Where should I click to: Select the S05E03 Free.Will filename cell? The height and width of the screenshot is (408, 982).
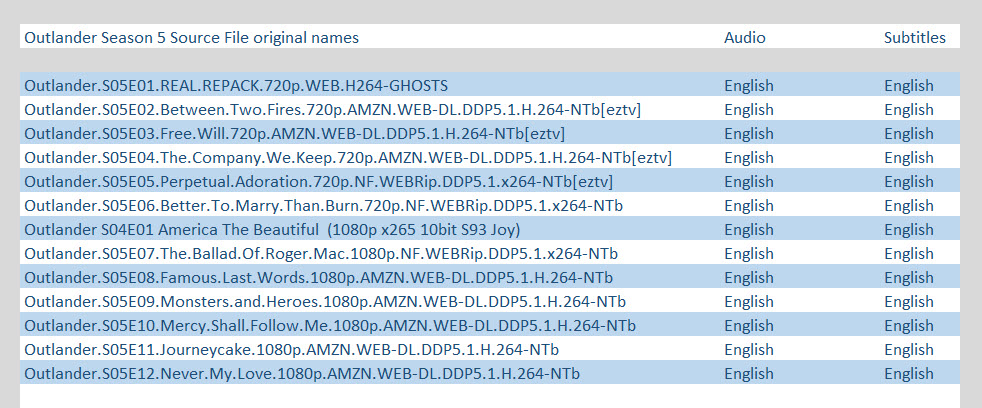(295, 133)
